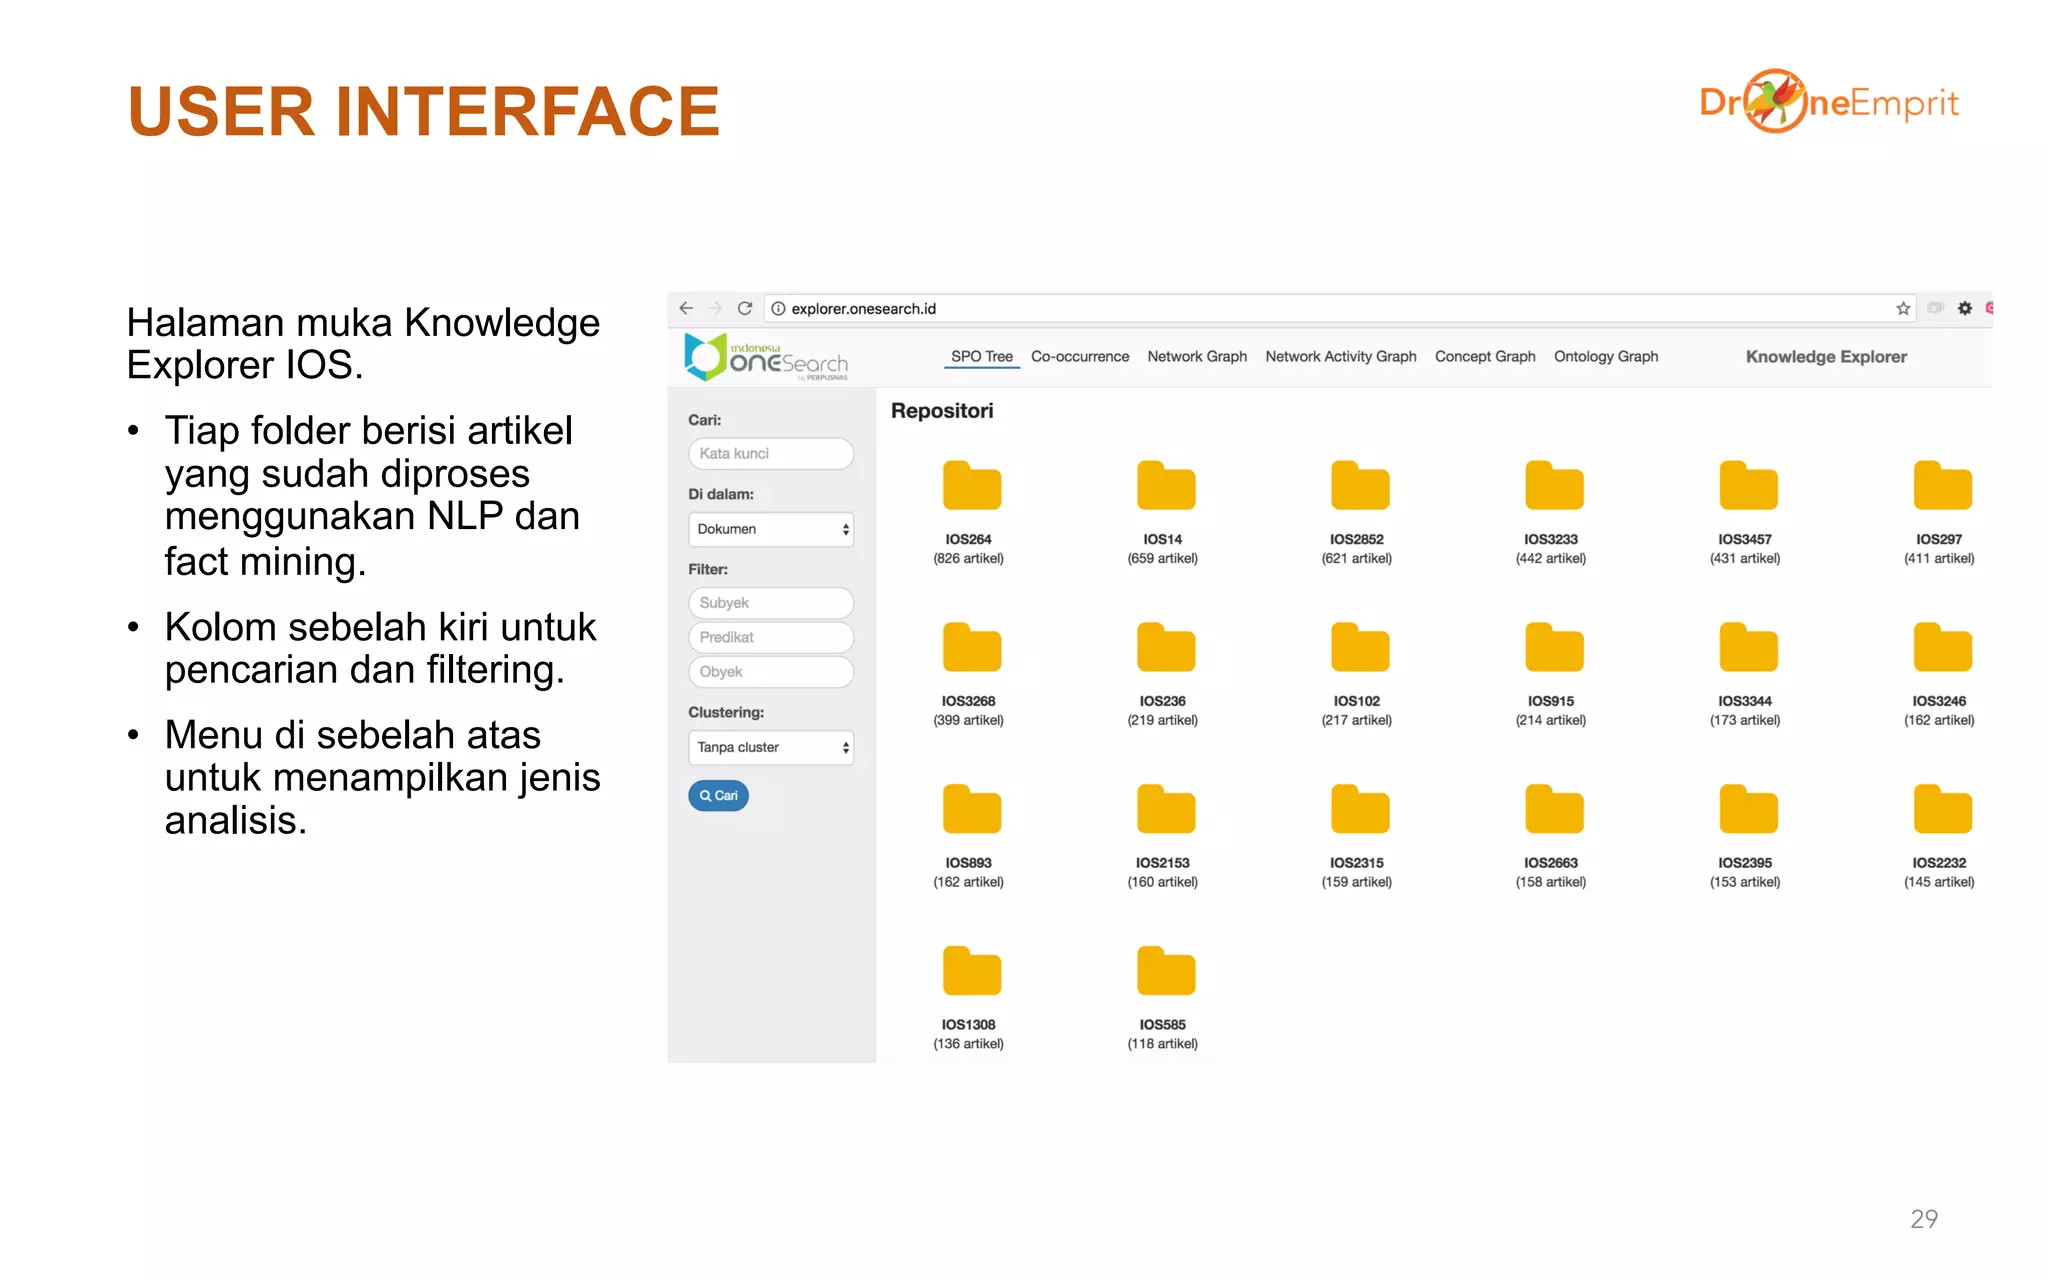Click the IOS14 (659 artikel) label
Image resolution: width=2048 pixels, height=1280 pixels.
[x=1162, y=549]
